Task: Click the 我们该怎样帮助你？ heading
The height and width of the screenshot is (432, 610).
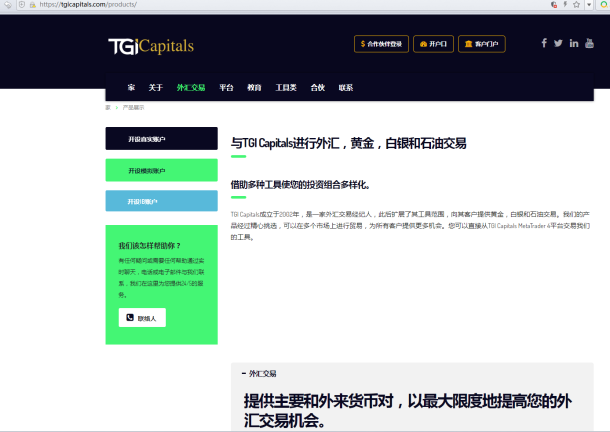Action: pos(150,246)
